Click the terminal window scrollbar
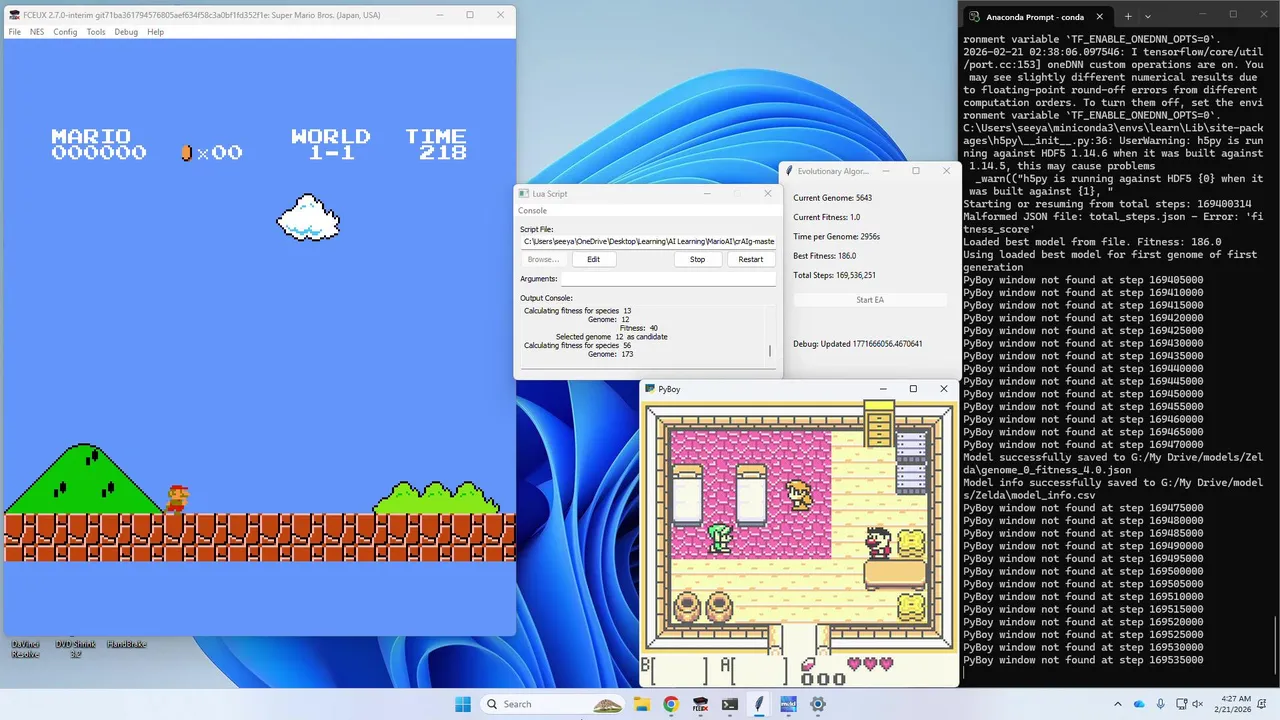Image resolution: width=1280 pixels, height=720 pixels. pyautogui.click(x=1275, y=645)
